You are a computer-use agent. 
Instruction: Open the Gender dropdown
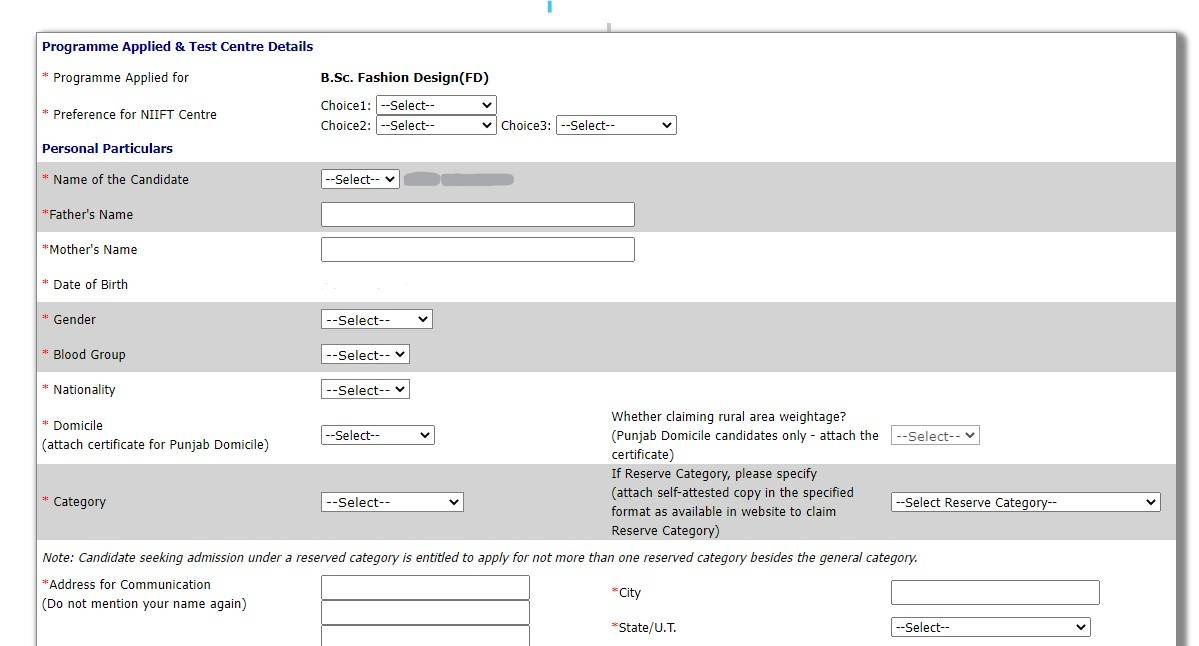376,319
